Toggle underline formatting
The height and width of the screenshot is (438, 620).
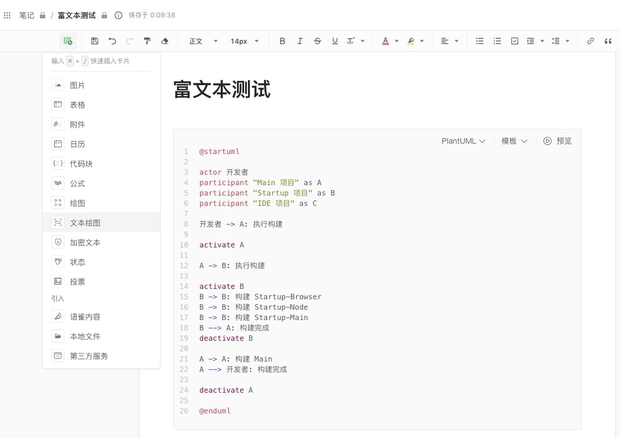coord(335,41)
